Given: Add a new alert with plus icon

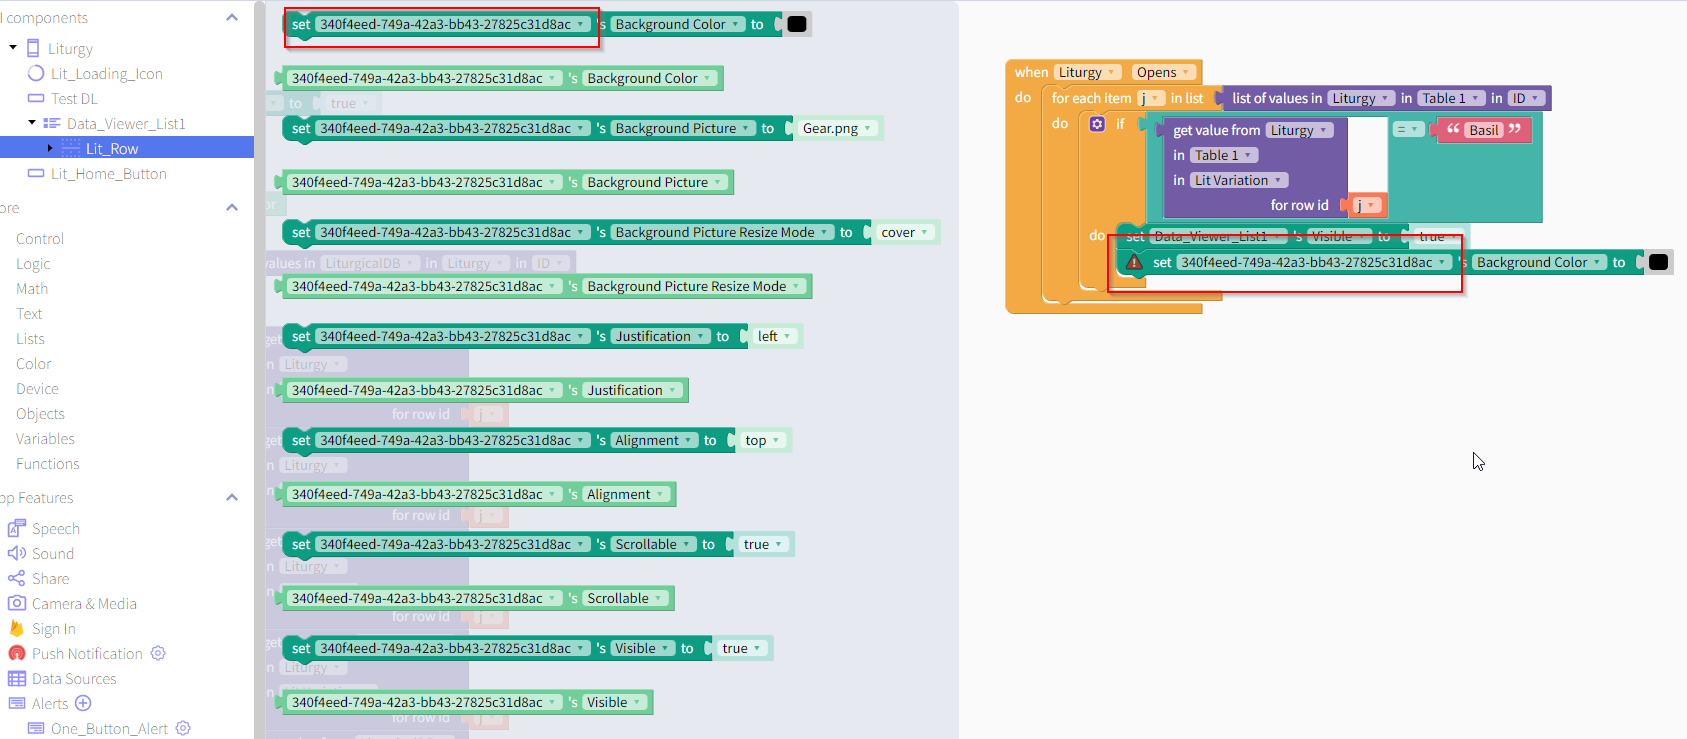Looking at the screenshot, I should [83, 703].
